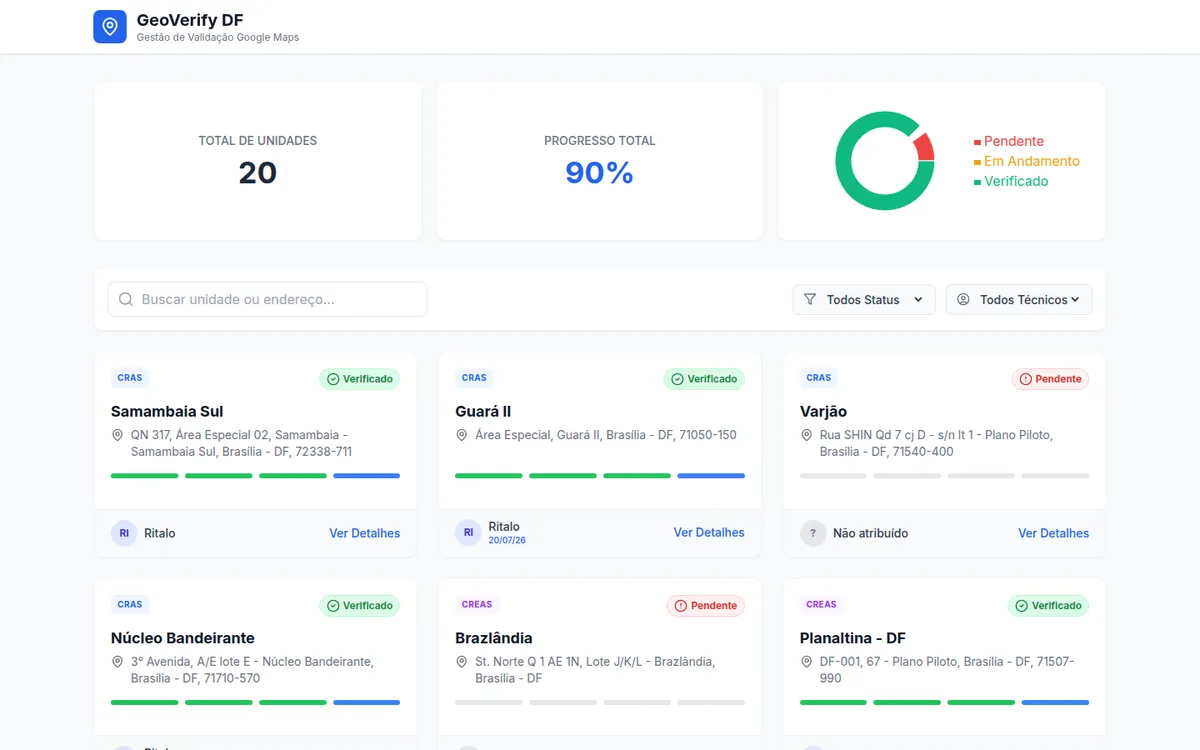The height and width of the screenshot is (750, 1200).
Task: Click the location pin on Planaltina - DF address
Action: 807,662
